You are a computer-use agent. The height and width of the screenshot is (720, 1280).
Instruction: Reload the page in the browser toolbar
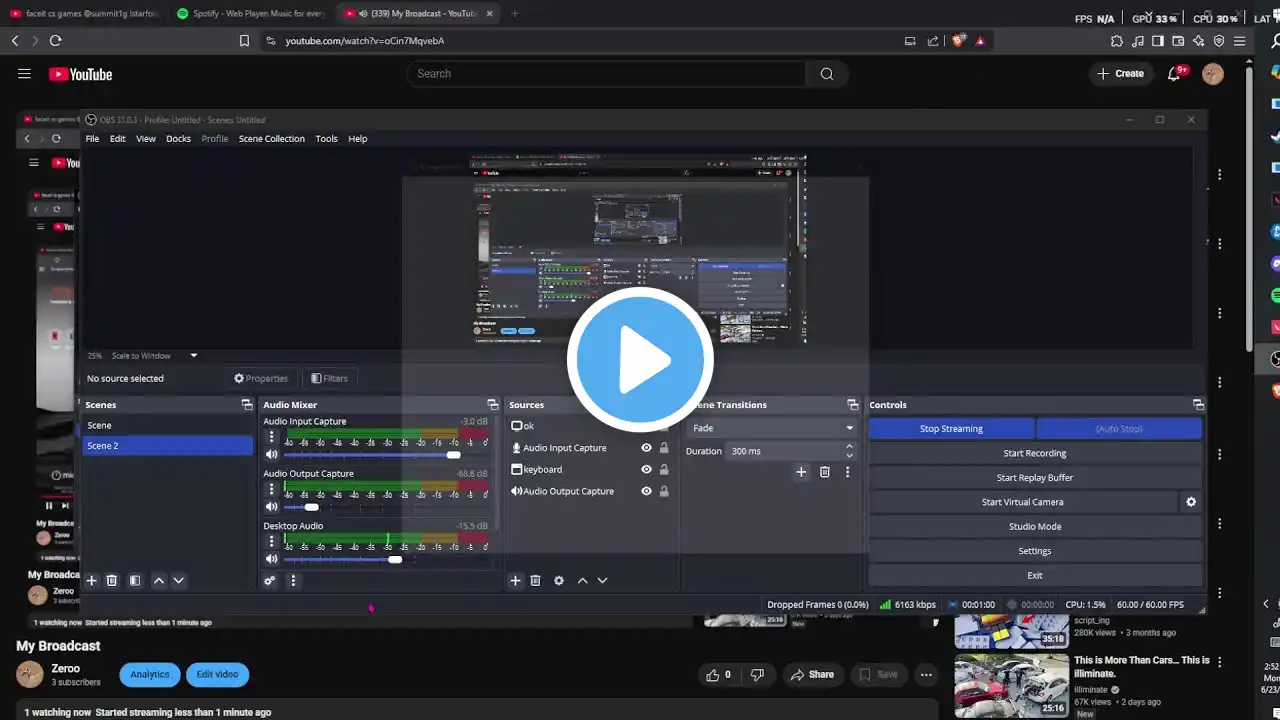pyautogui.click(x=55, y=41)
